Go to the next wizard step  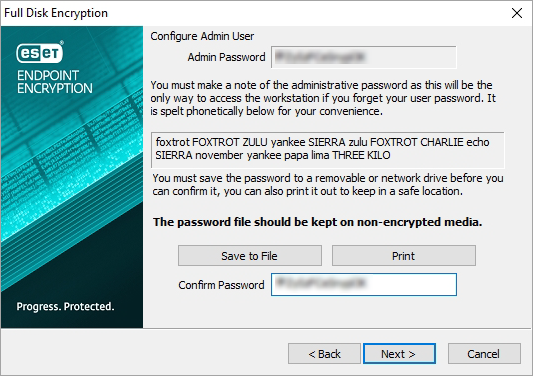coord(399,354)
